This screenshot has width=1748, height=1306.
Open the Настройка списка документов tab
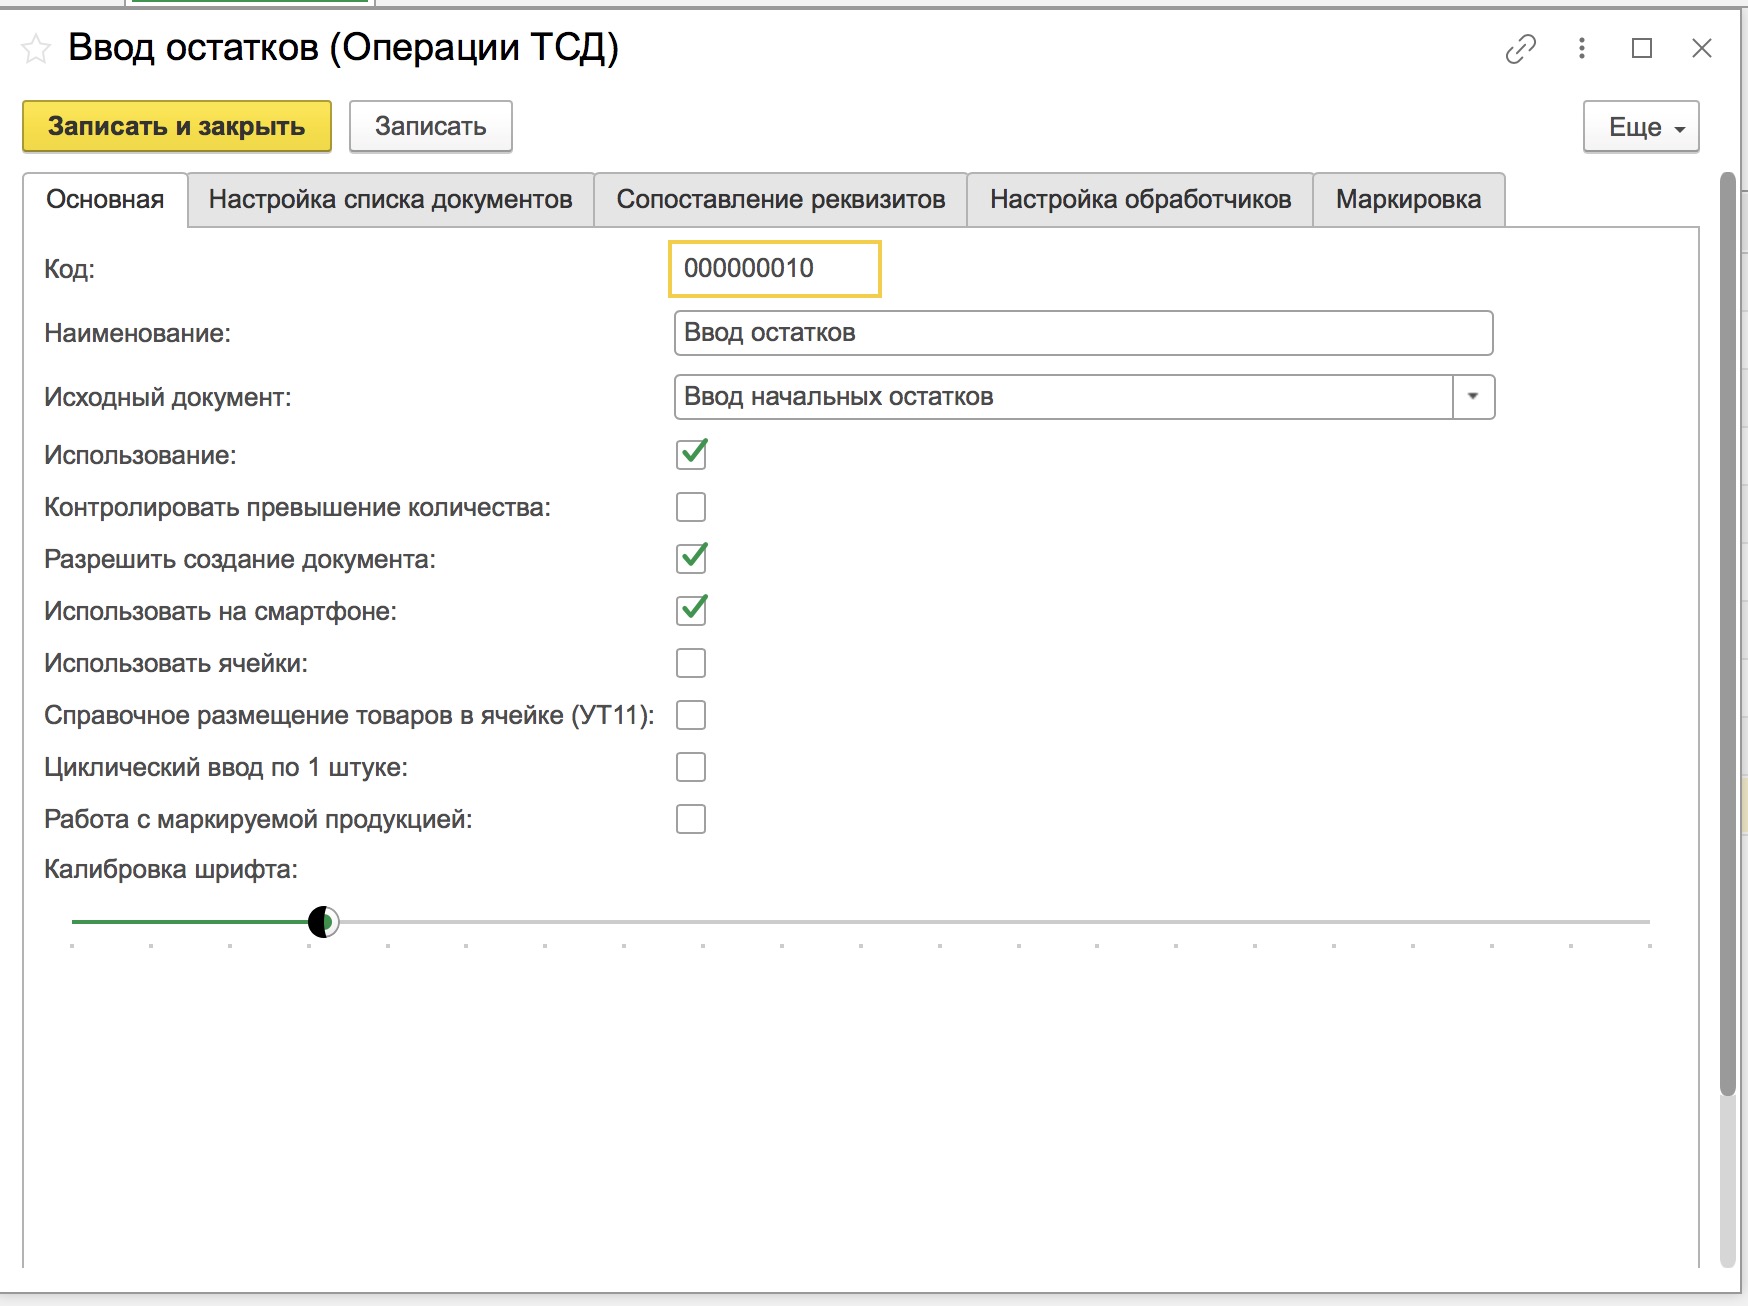(391, 199)
